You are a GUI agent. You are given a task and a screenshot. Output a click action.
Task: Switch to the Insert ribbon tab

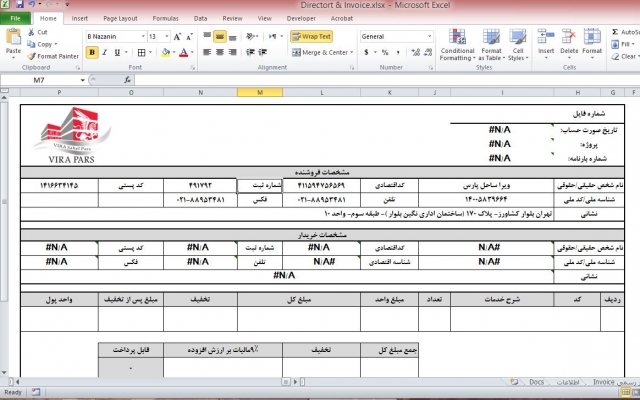80,18
